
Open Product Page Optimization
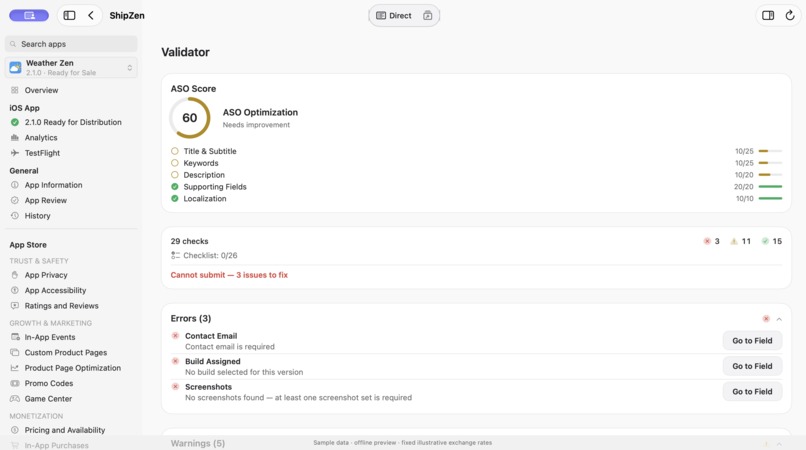click(x=72, y=368)
